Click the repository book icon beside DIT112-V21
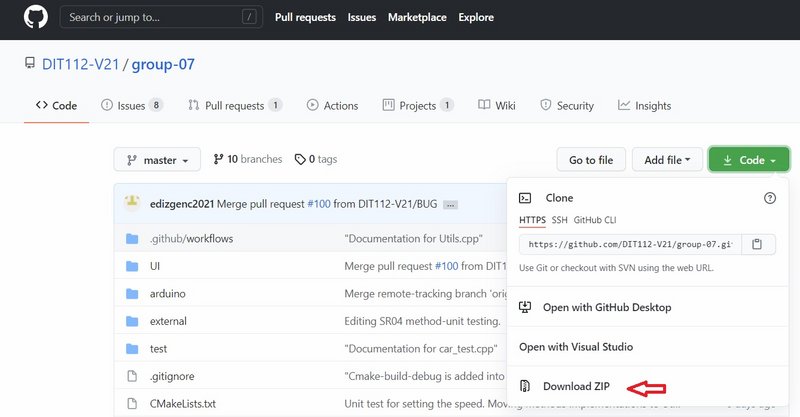 click(x=30, y=63)
